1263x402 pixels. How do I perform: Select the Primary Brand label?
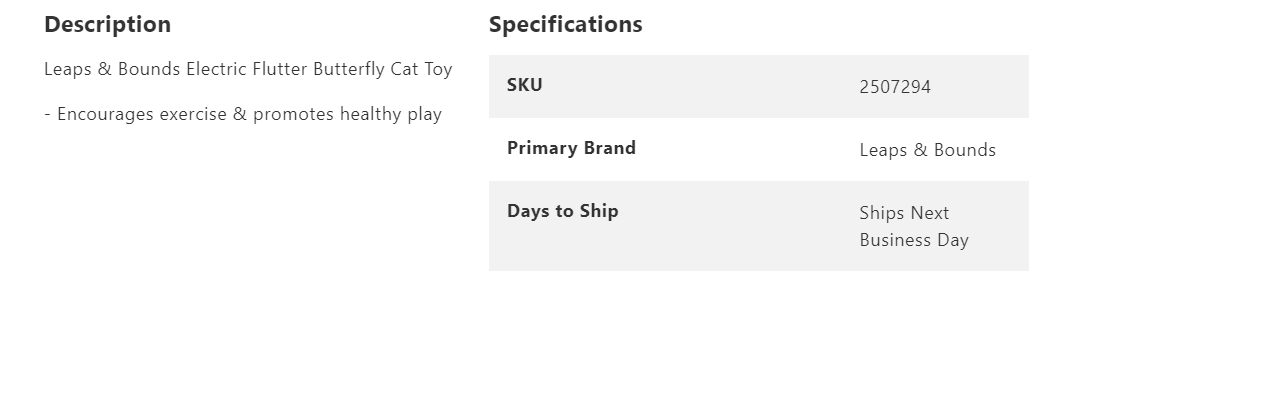tap(570, 148)
